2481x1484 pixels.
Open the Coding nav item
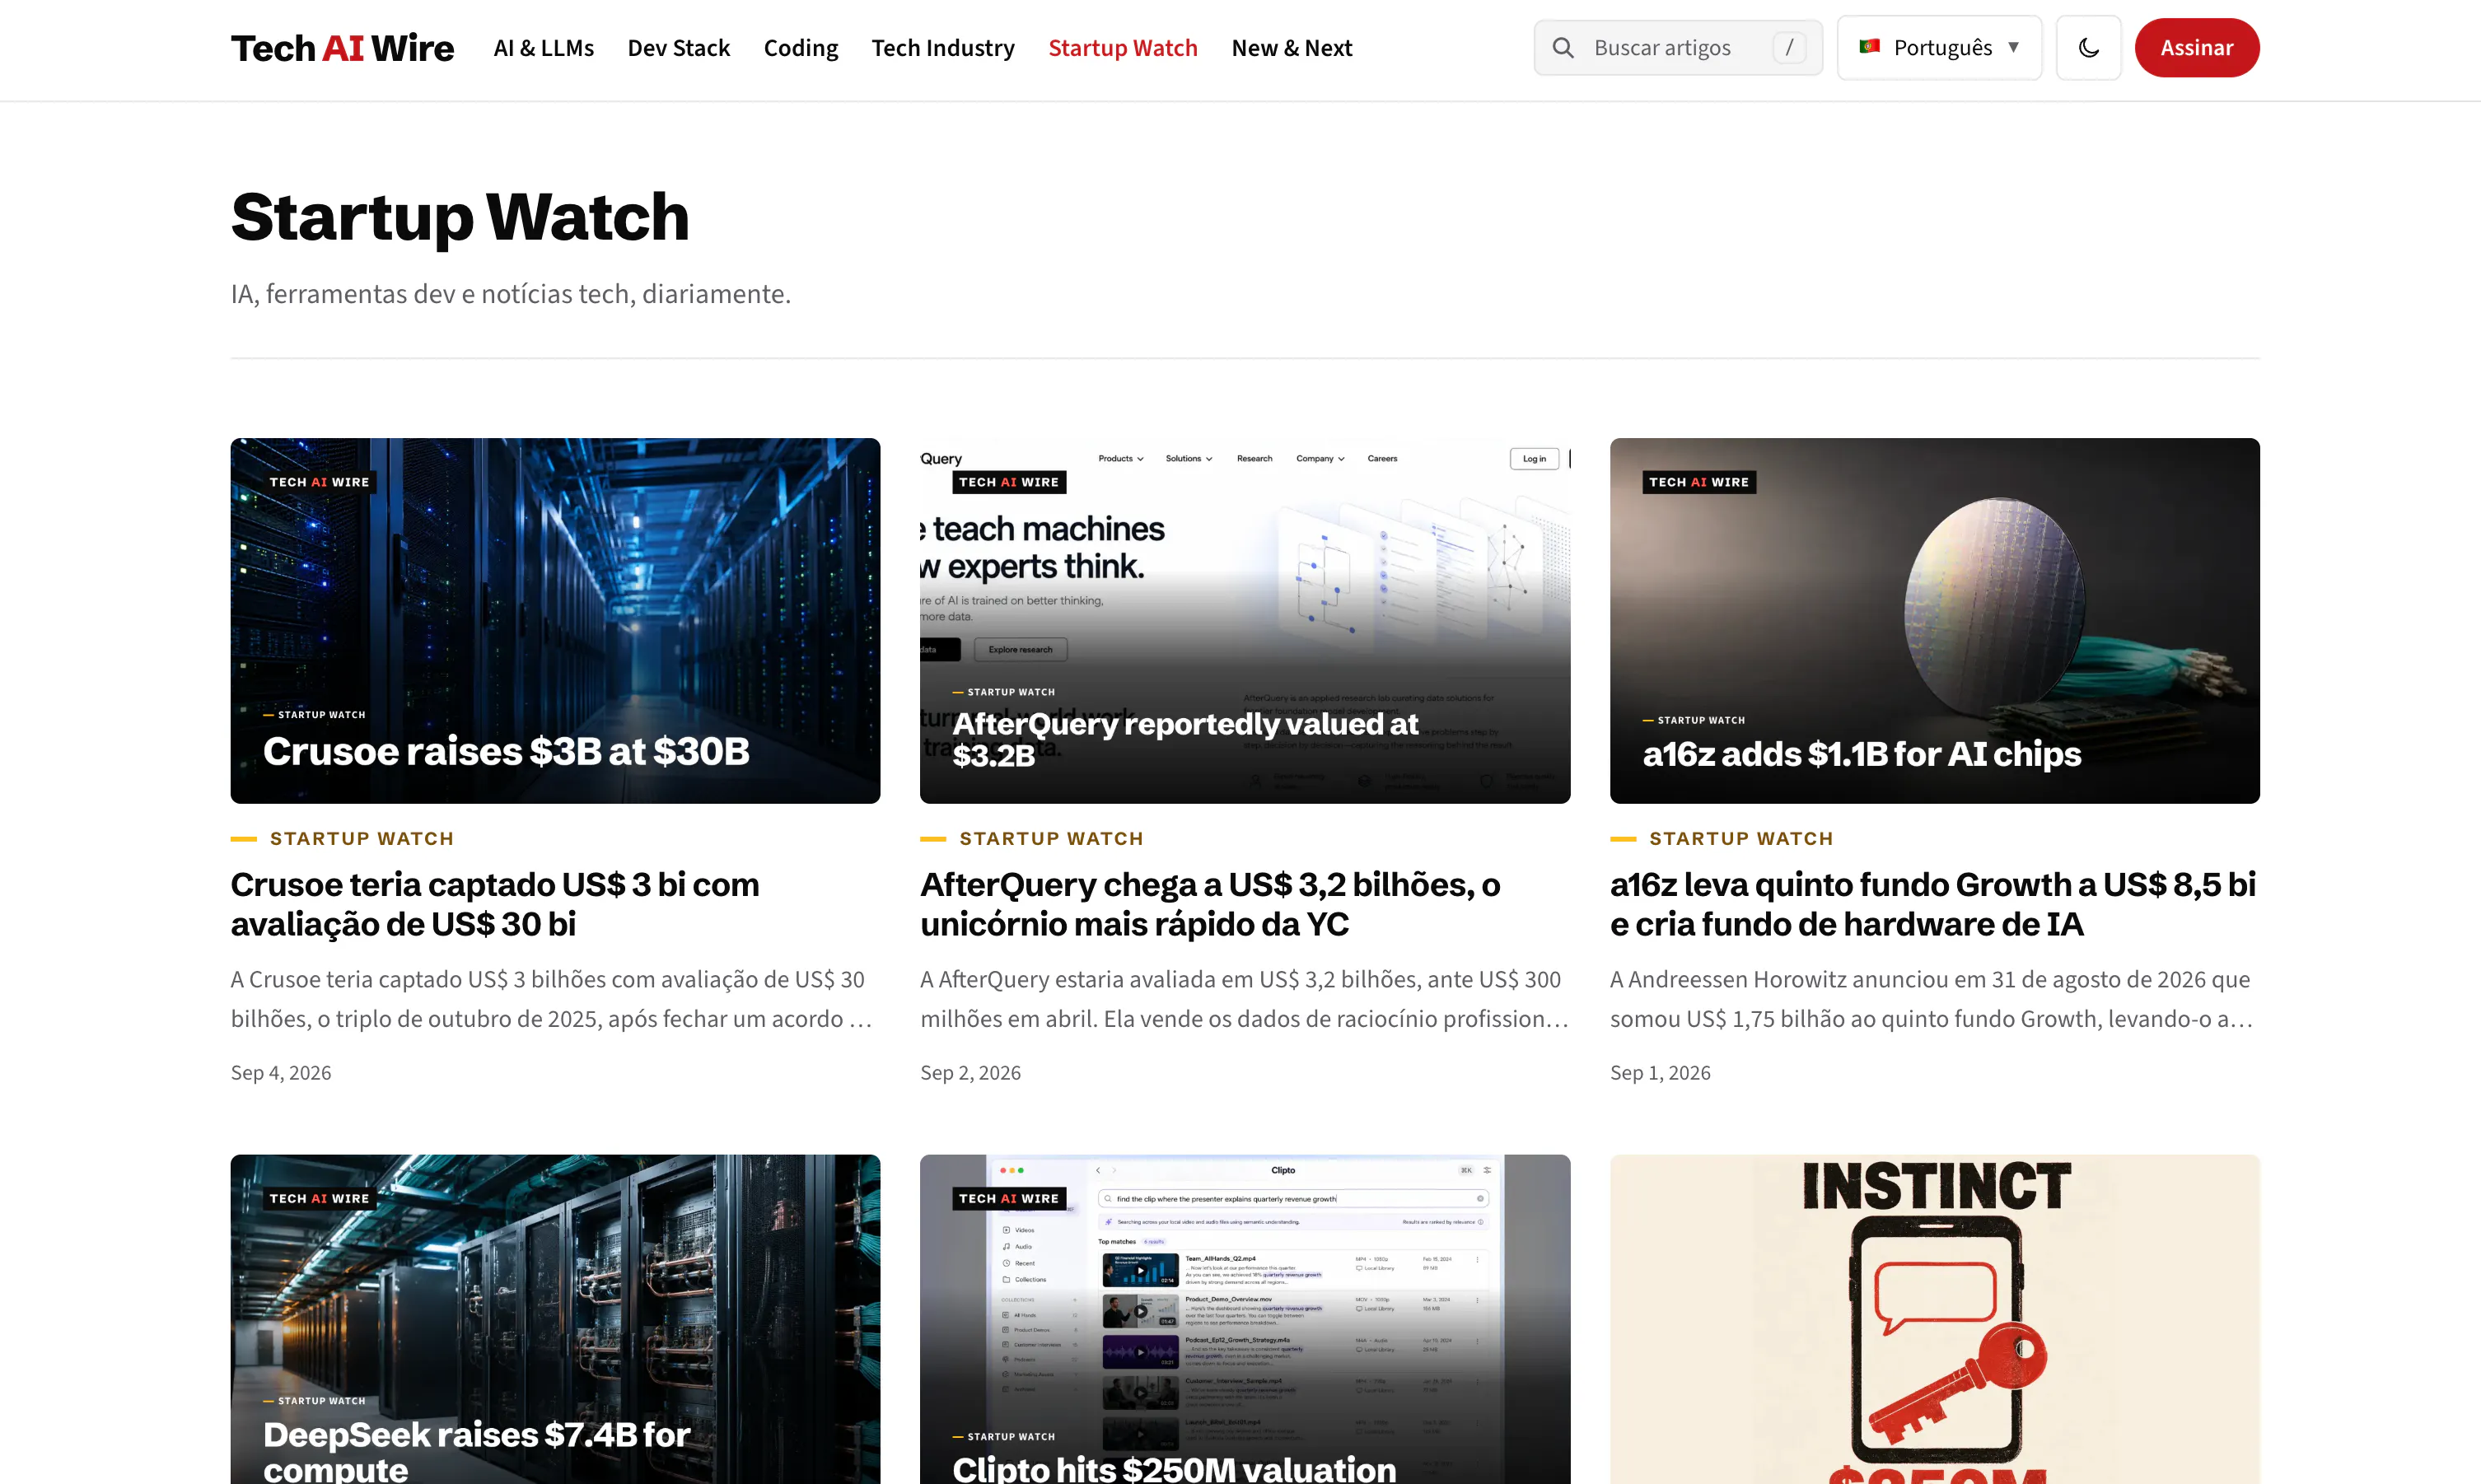click(x=800, y=48)
